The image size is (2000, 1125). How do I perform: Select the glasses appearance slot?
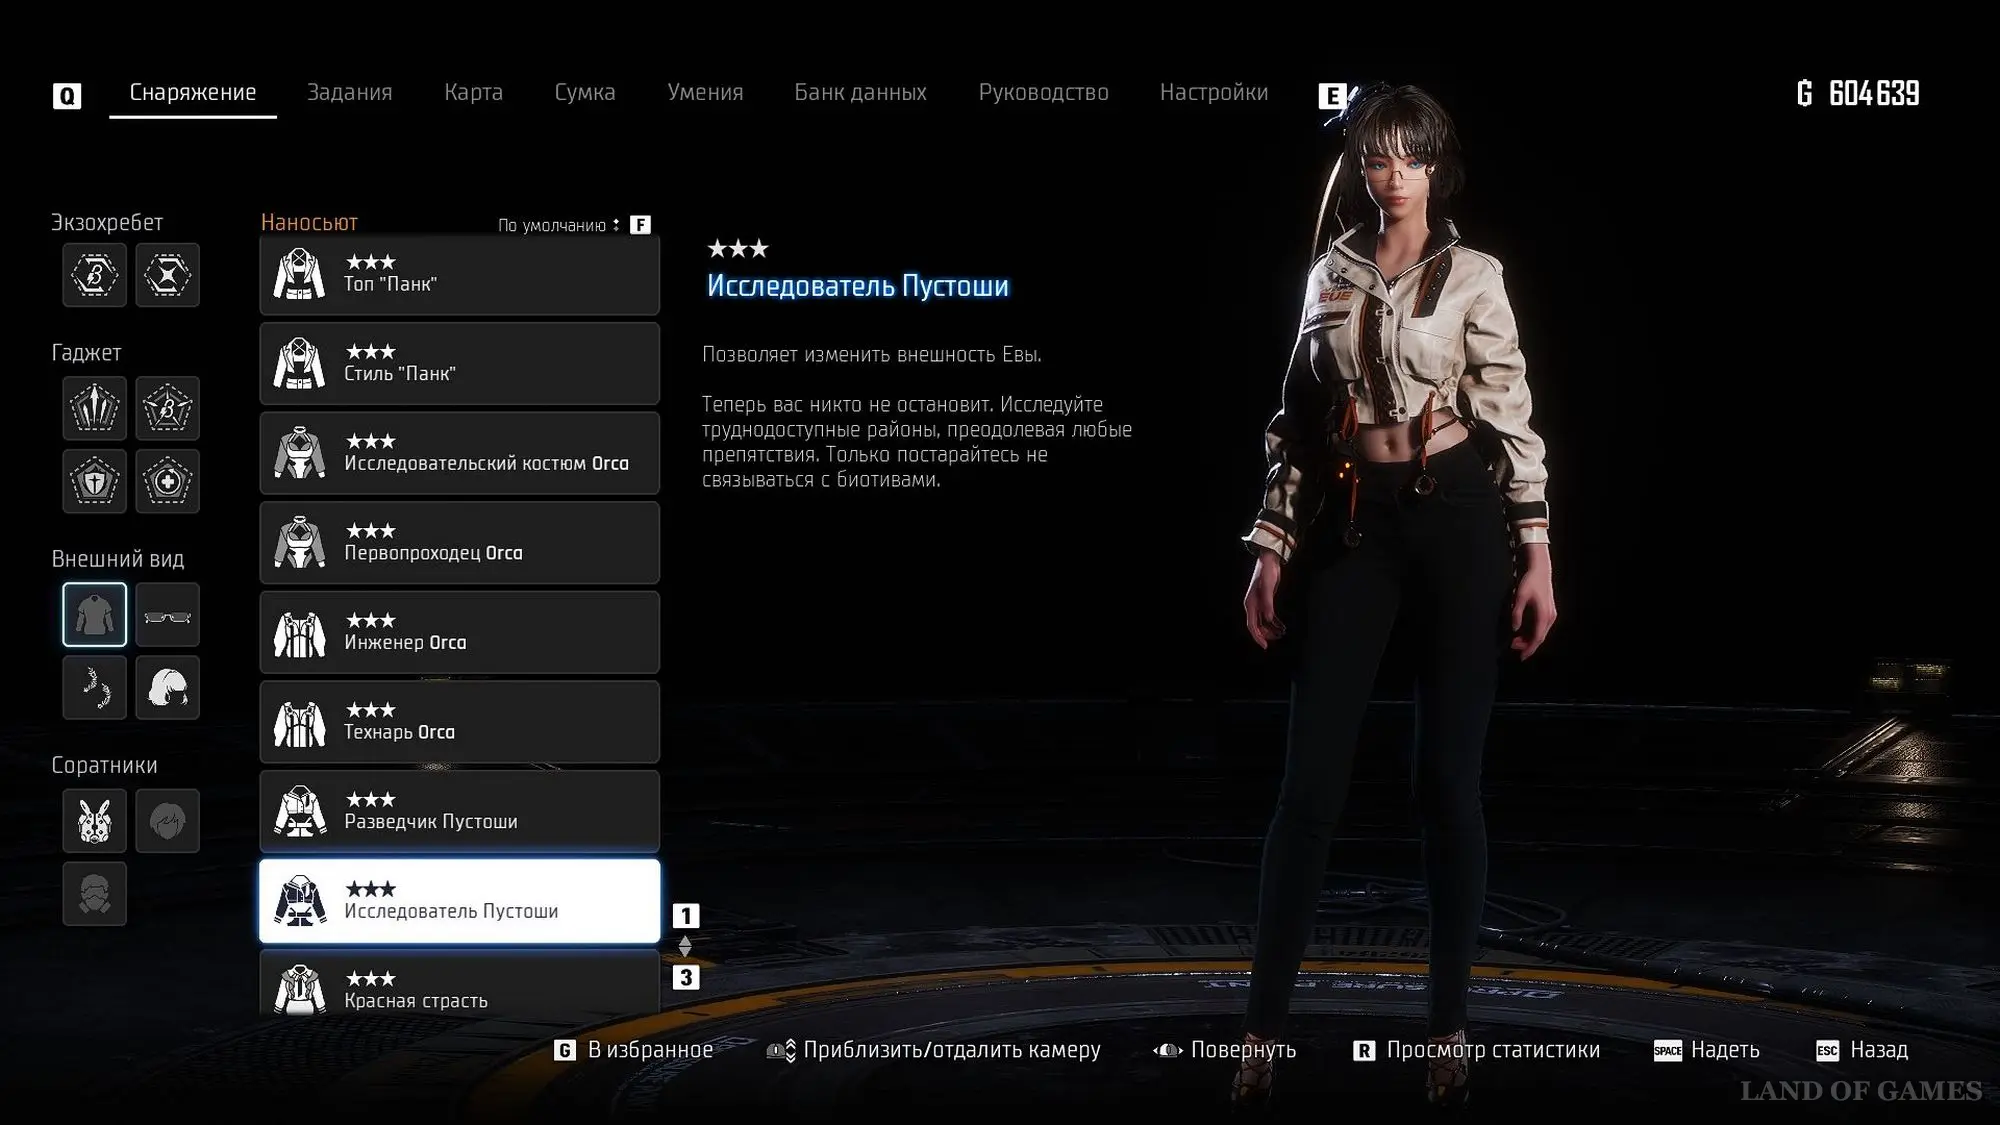(167, 614)
